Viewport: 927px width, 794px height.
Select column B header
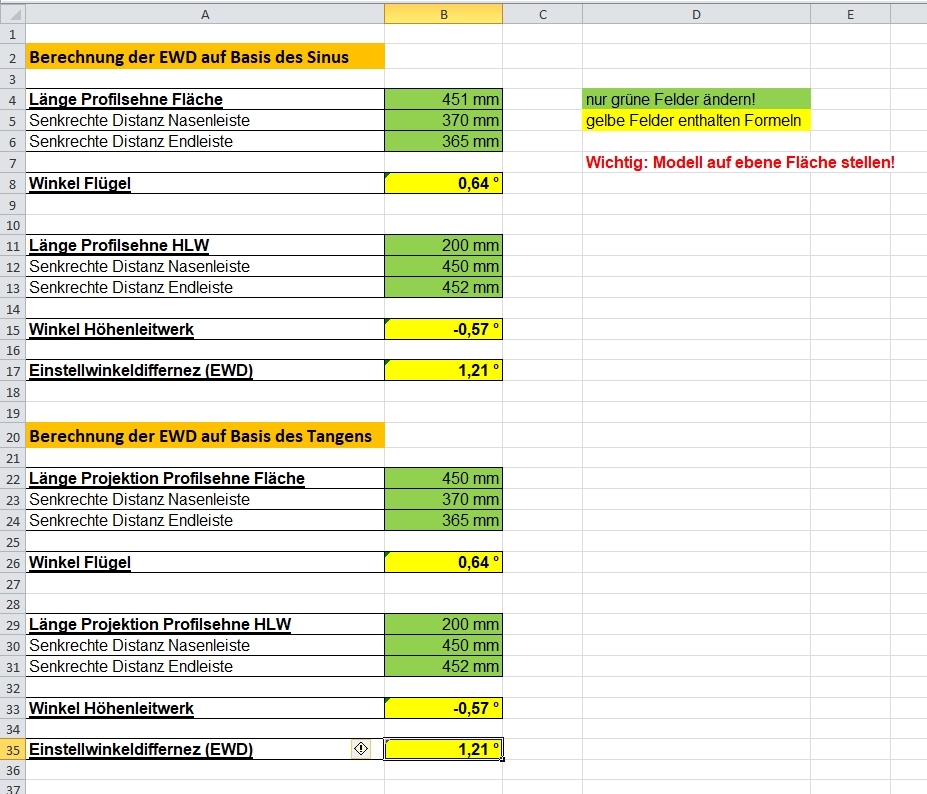click(x=443, y=14)
